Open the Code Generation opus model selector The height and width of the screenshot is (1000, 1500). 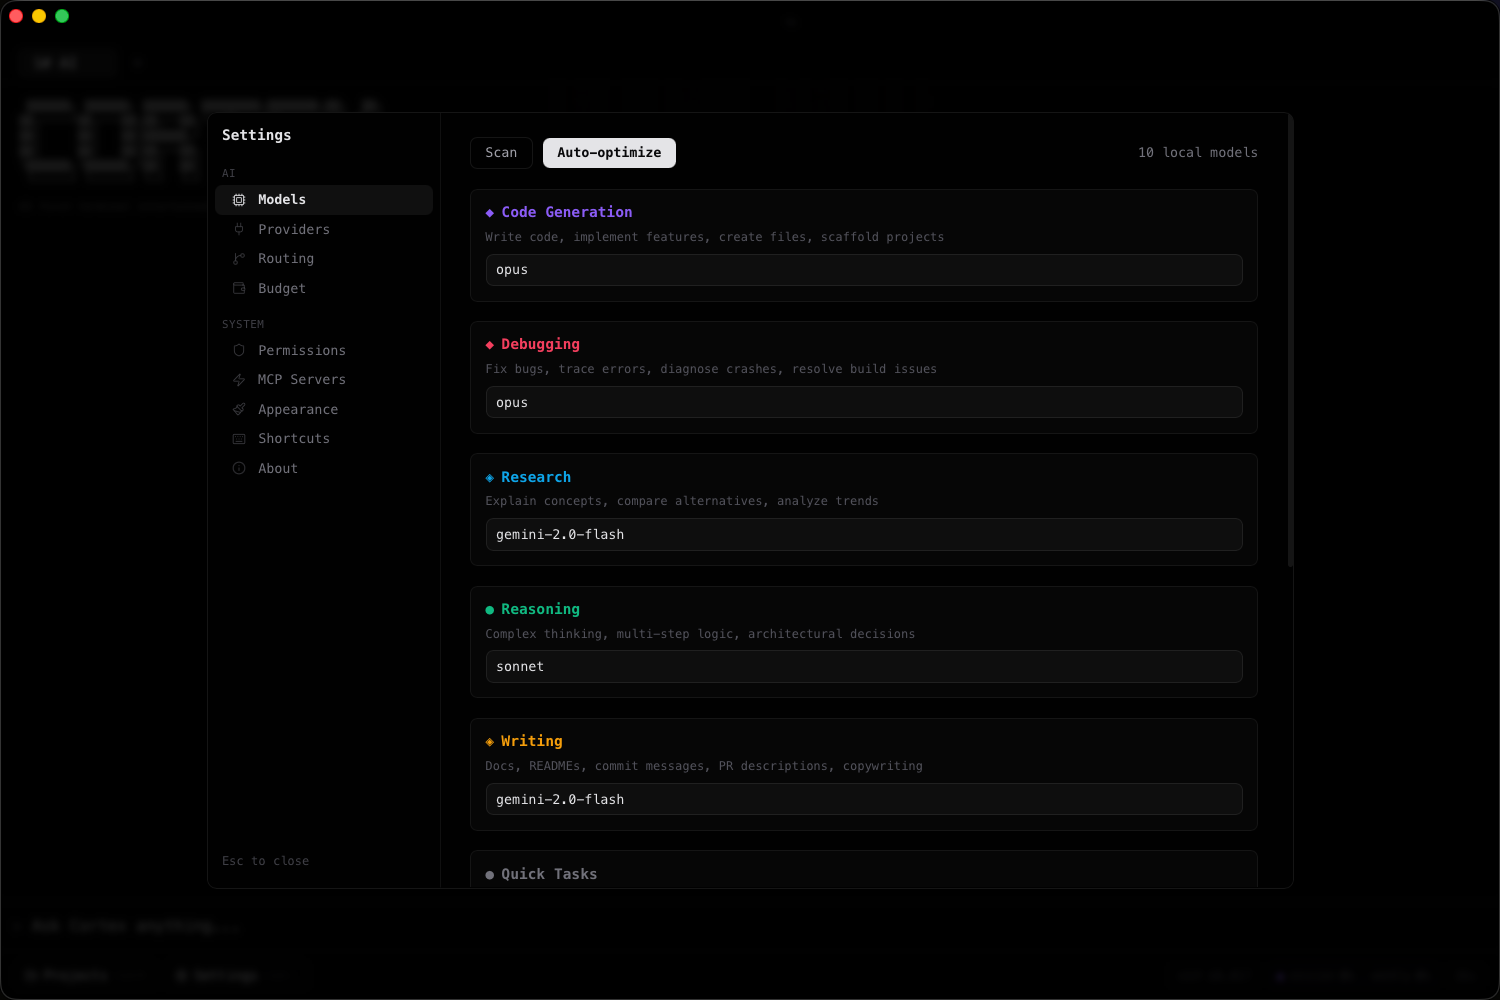tap(863, 269)
